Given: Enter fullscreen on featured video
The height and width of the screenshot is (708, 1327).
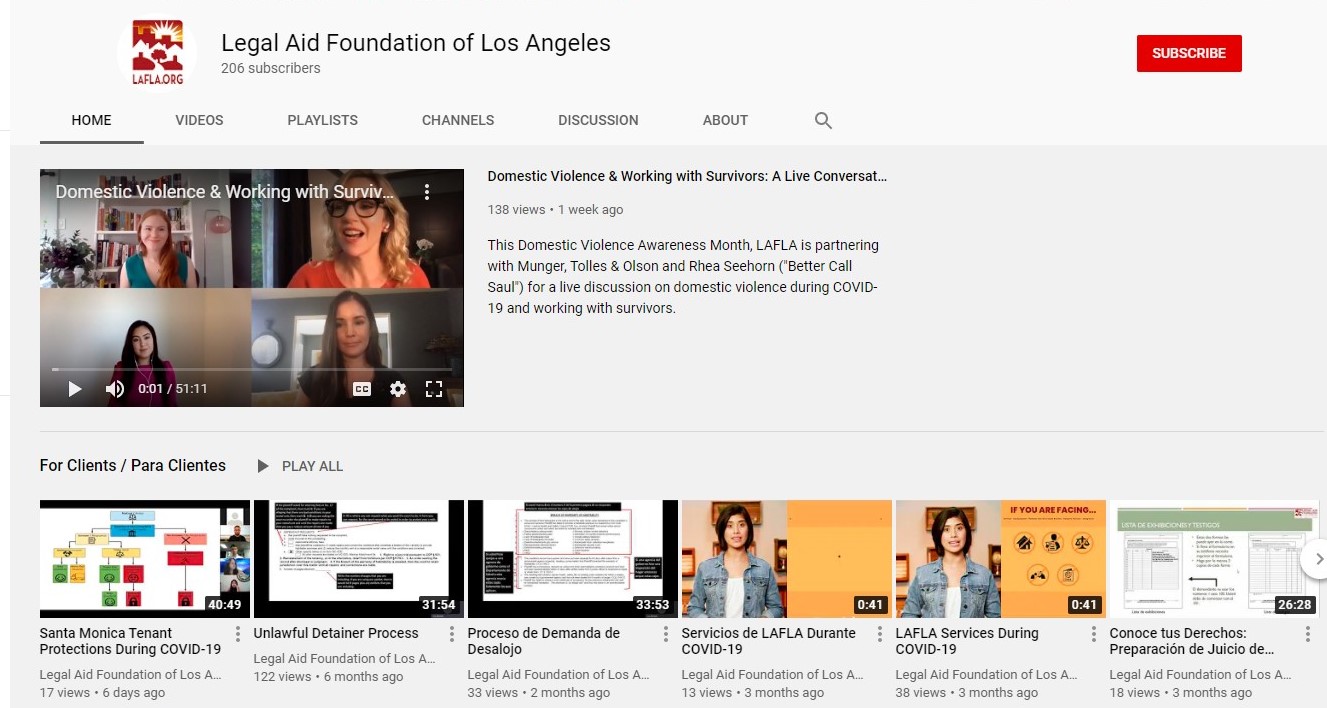Looking at the screenshot, I should (434, 389).
